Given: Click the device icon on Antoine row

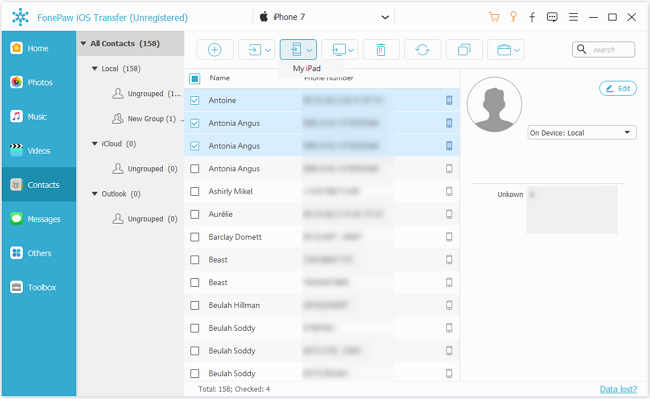Looking at the screenshot, I should [449, 100].
